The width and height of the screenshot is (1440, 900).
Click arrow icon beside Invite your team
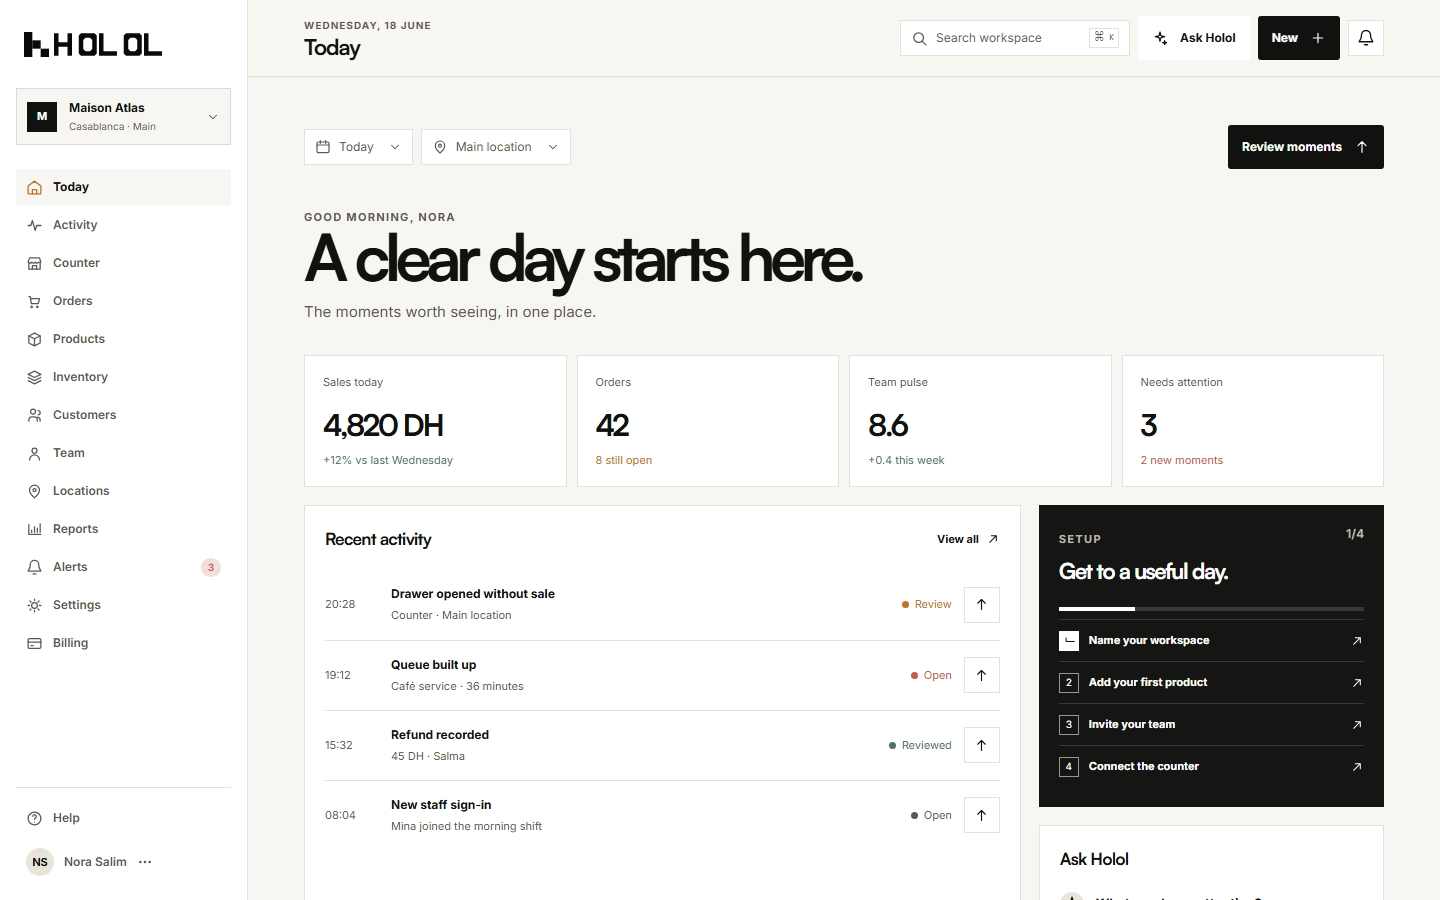(1357, 725)
